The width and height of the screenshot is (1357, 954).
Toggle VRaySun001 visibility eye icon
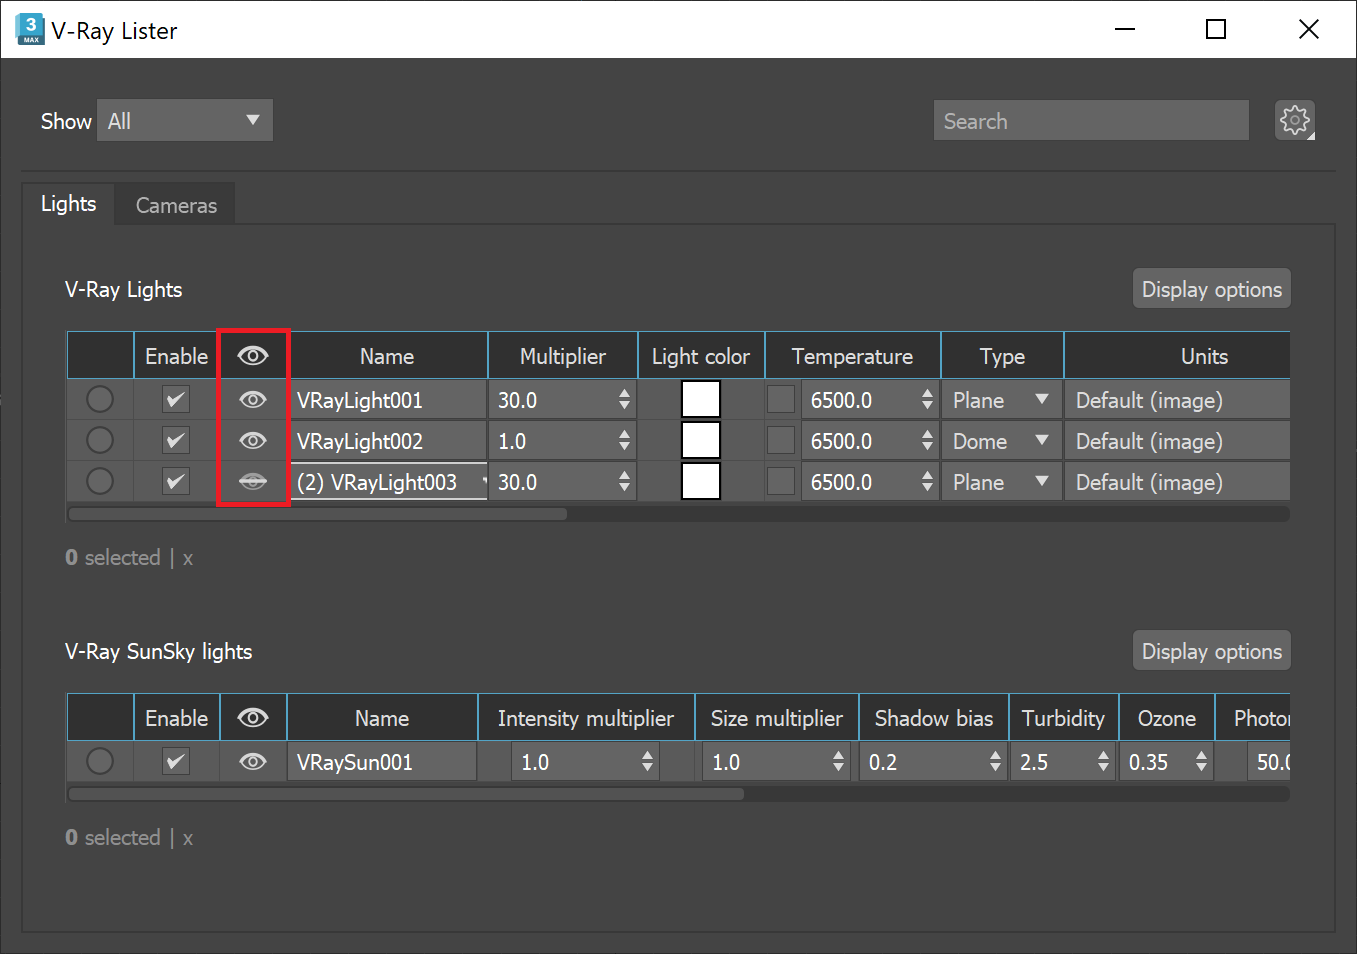point(253,761)
